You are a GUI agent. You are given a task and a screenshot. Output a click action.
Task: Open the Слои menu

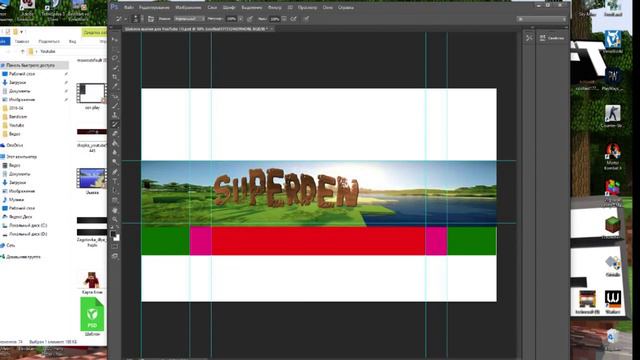(212, 8)
